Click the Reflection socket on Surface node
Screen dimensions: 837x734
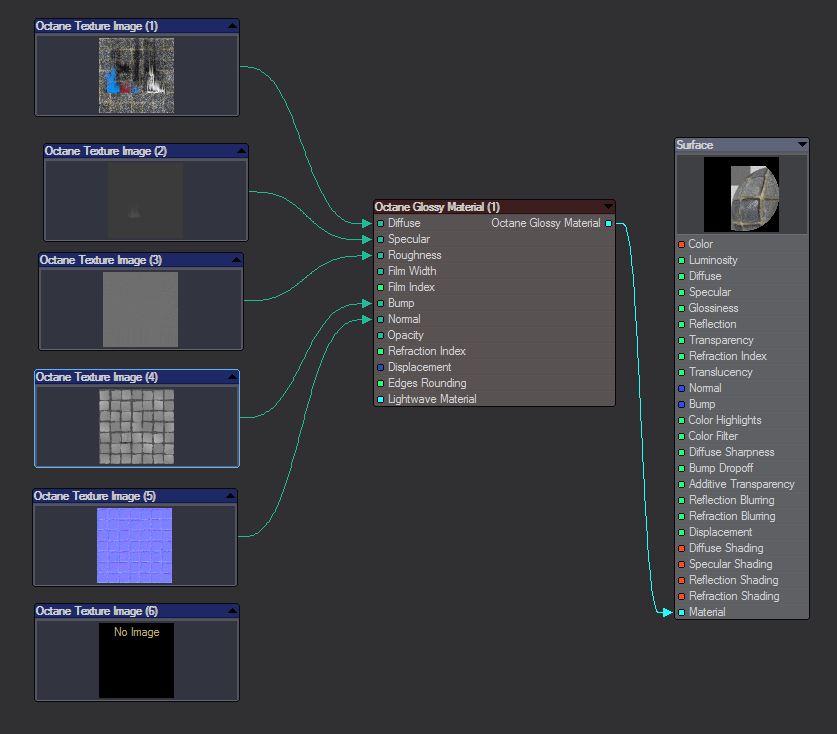tap(682, 325)
